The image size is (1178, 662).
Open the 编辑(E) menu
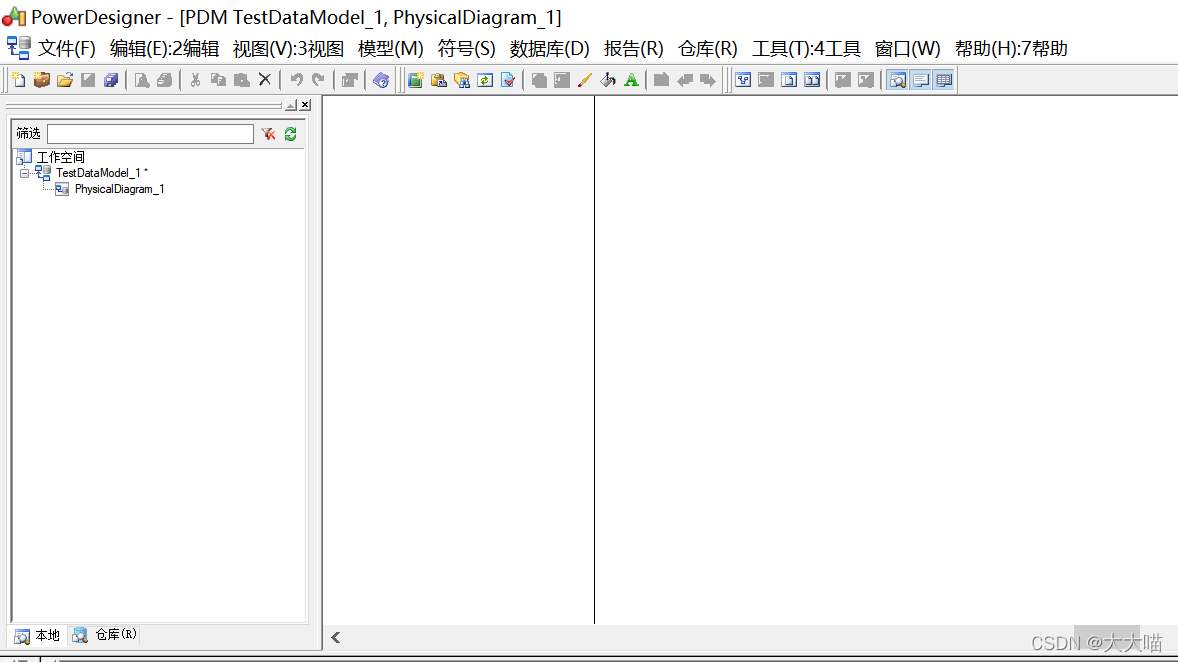click(x=164, y=49)
